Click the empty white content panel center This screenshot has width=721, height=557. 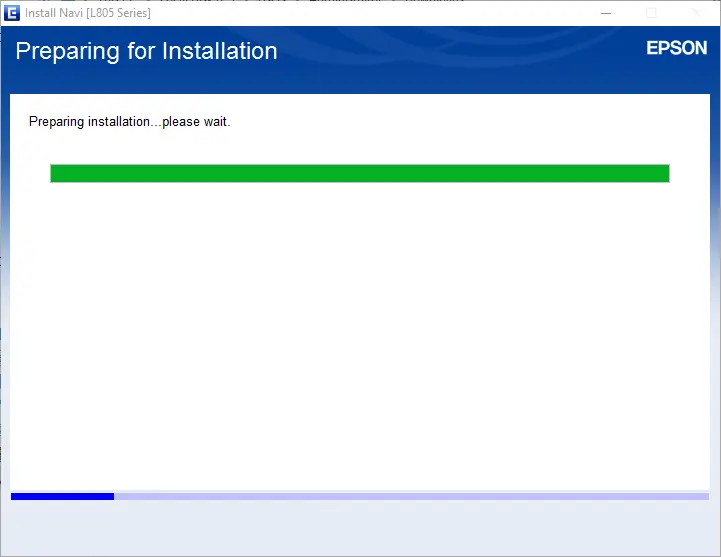tap(359, 330)
